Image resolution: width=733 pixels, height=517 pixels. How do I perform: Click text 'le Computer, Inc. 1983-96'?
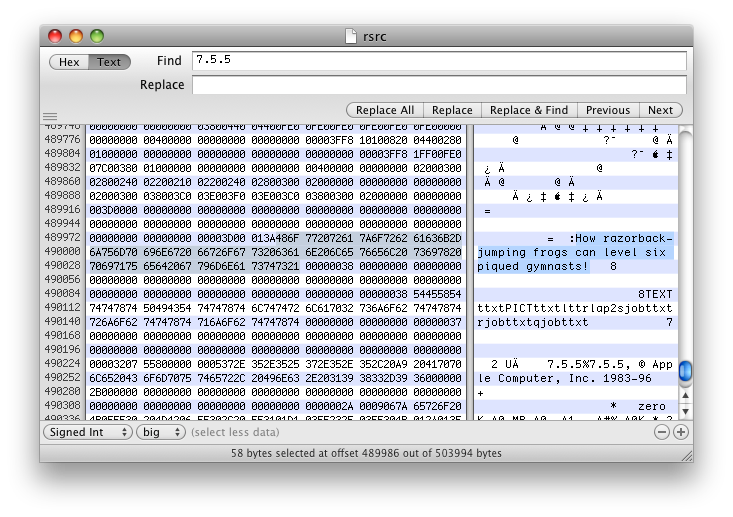click(x=564, y=378)
